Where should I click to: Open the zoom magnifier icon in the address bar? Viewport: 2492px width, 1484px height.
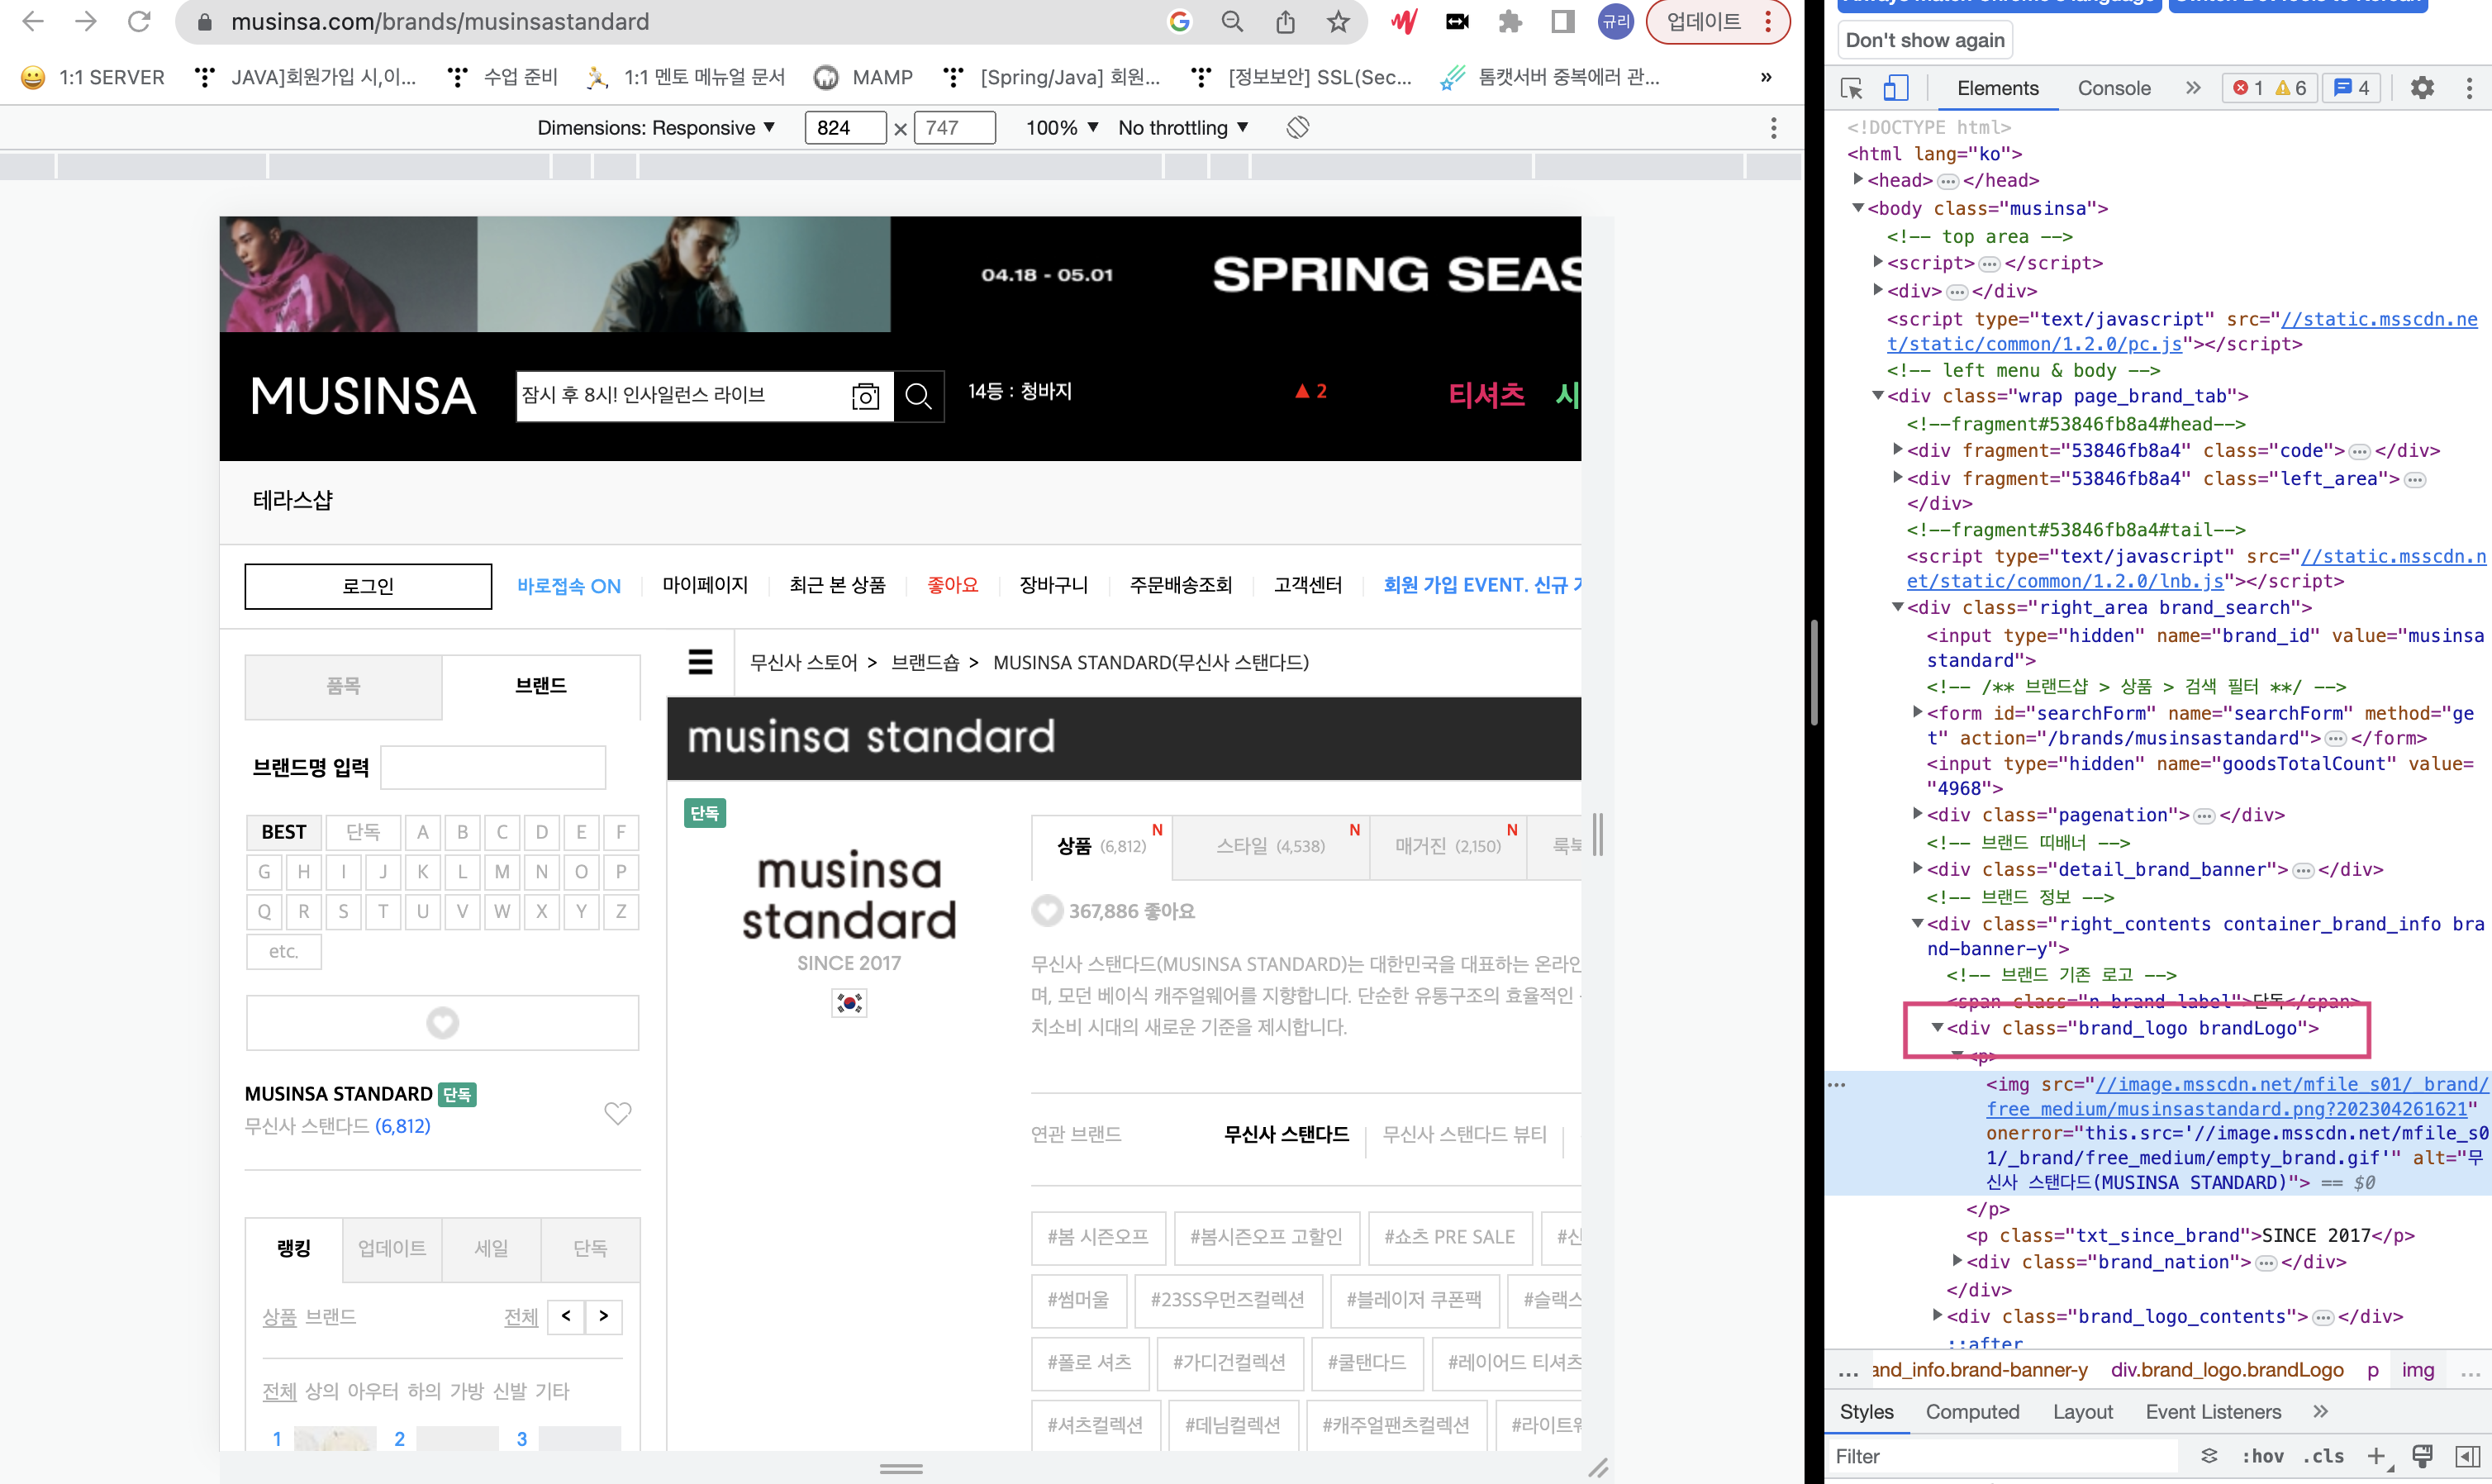coord(1232,21)
